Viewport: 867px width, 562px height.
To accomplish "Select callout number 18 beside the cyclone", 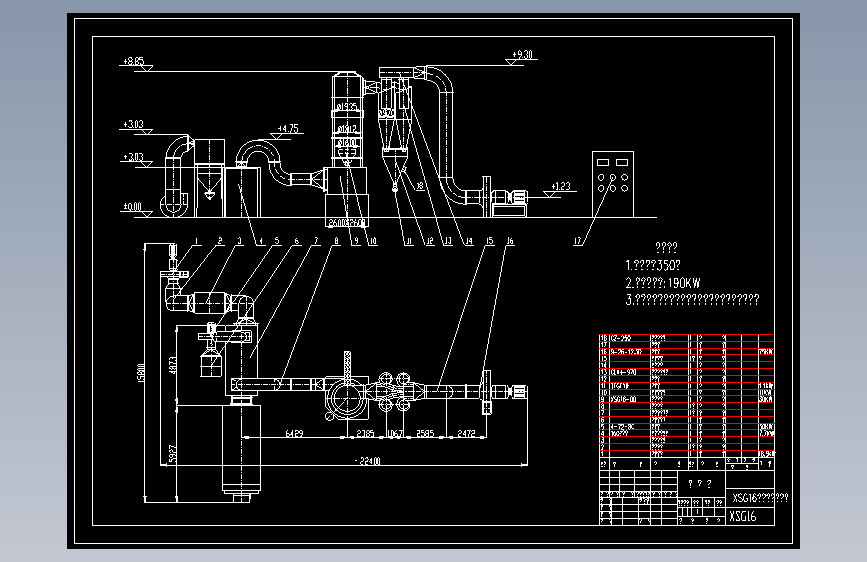I will pyautogui.click(x=420, y=186).
